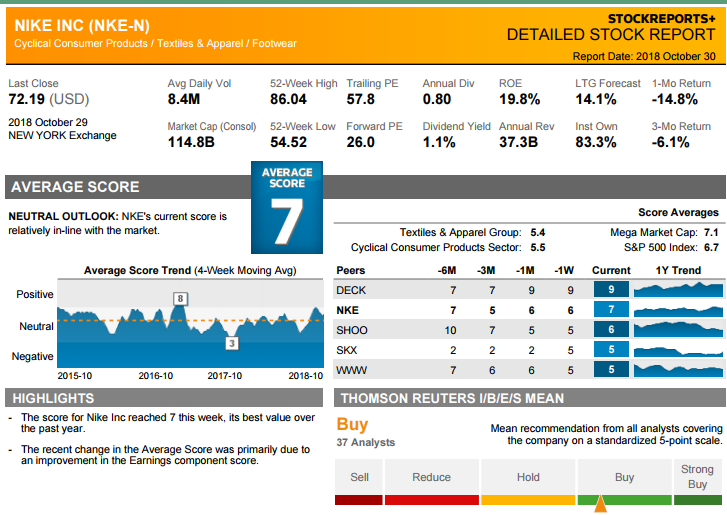Click Annual Rev value 37.3B
Viewport: 727px width, 515px height.
(518, 142)
